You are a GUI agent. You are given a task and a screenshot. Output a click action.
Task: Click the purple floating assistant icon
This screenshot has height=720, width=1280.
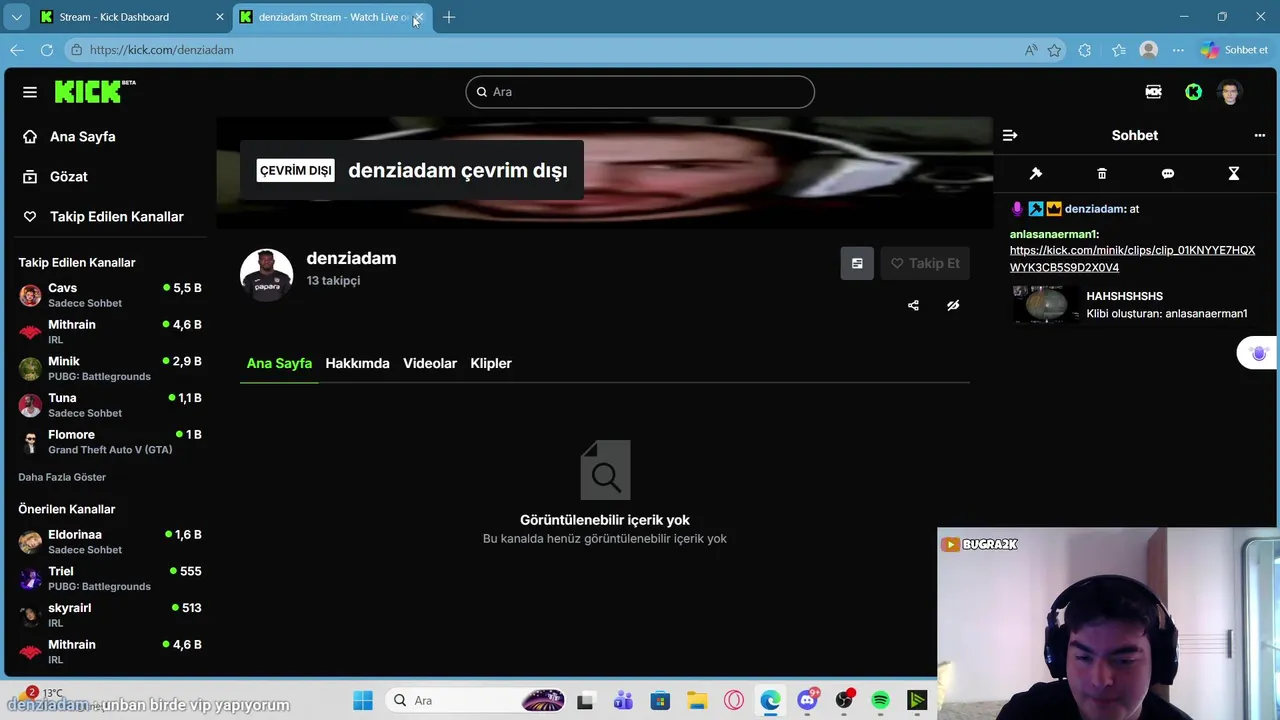[x=1258, y=353]
